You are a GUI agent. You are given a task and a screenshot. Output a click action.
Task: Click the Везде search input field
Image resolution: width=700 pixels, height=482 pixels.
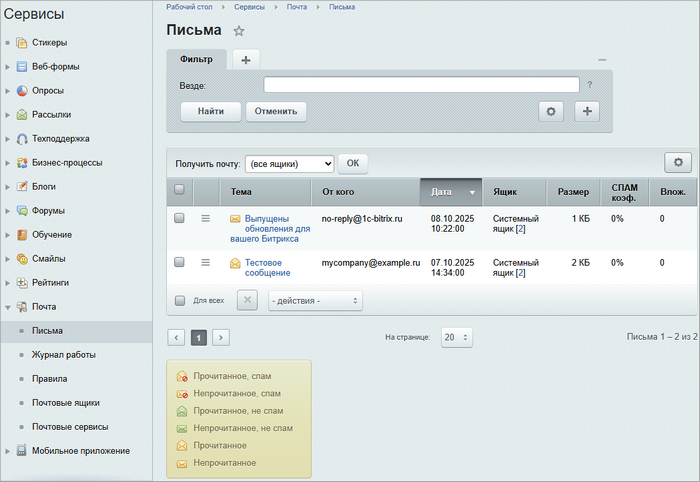(x=421, y=85)
